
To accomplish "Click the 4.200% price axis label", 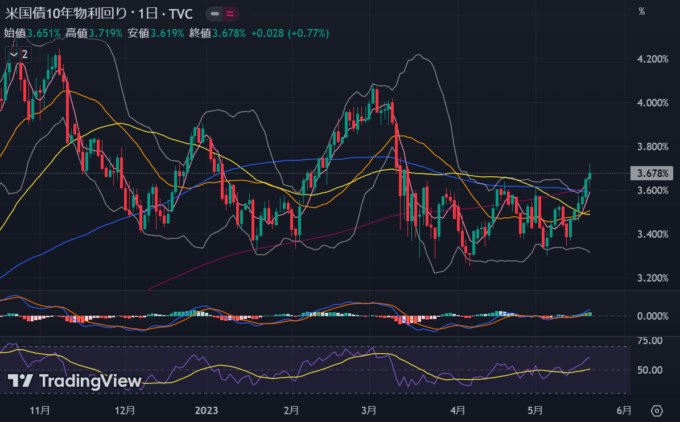I will click(651, 59).
